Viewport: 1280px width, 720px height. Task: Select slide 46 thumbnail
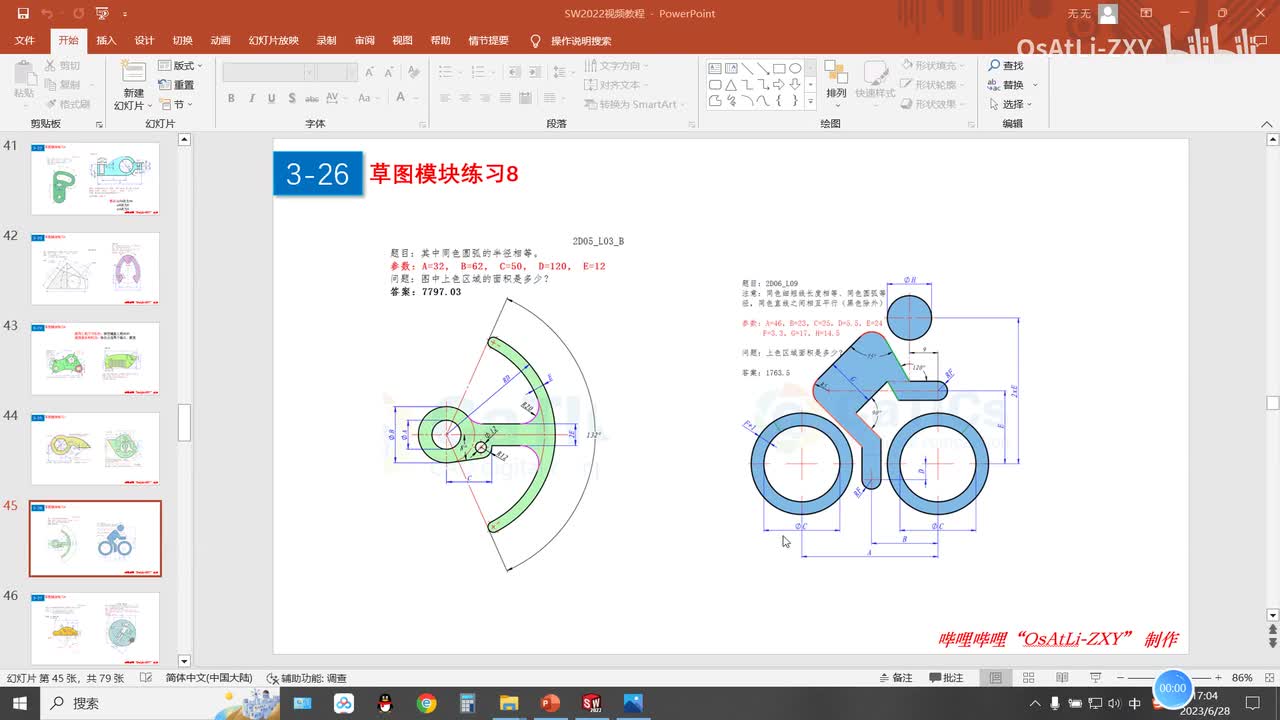95,628
